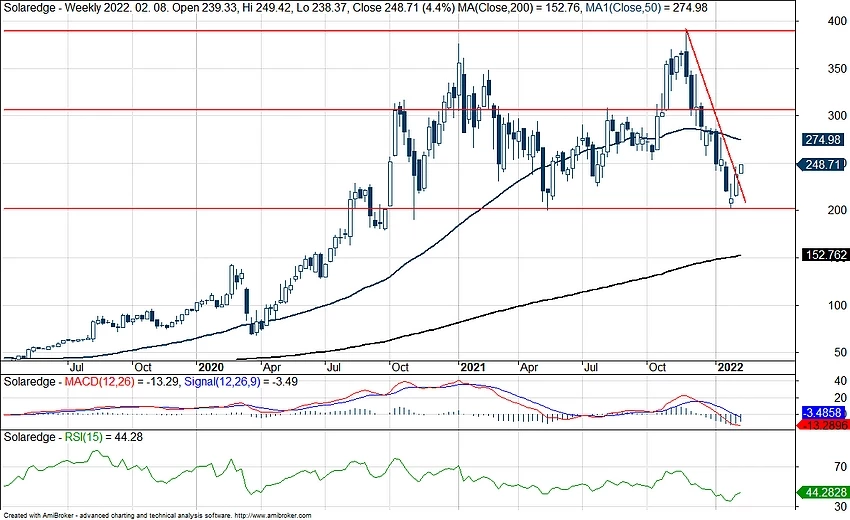Image resolution: width=850 pixels, height=520 pixels.
Task: Click the 152.762 MA200 price label
Action: pos(825,255)
